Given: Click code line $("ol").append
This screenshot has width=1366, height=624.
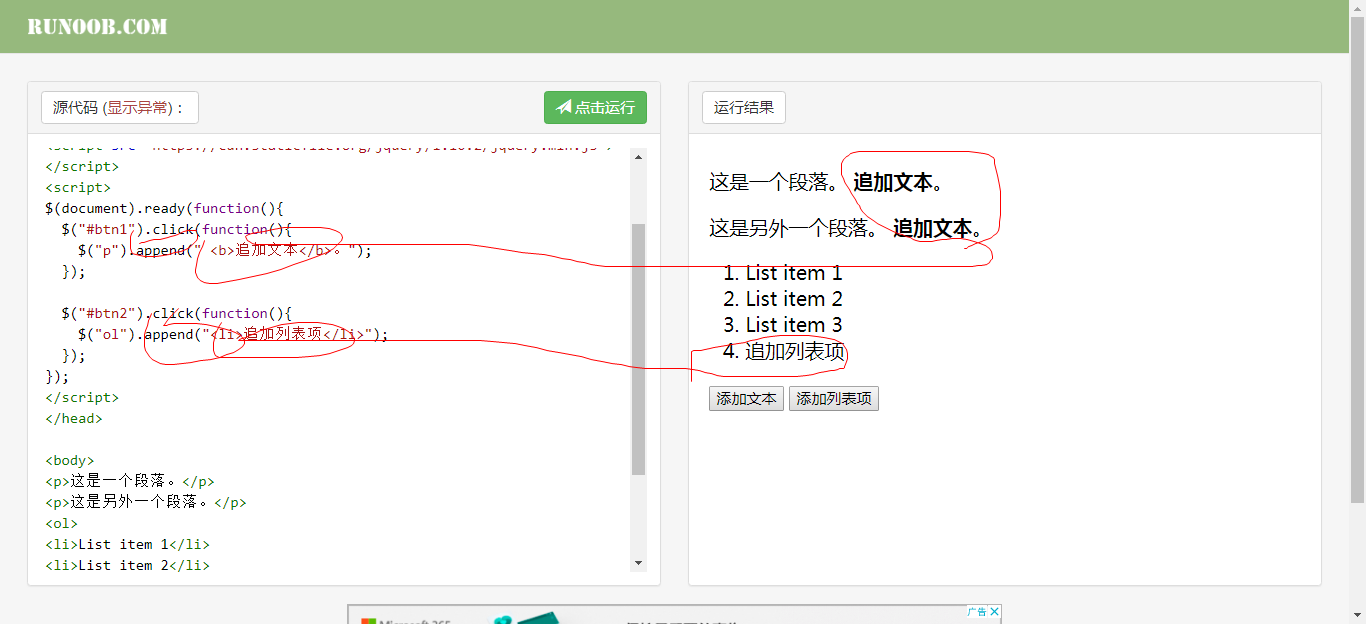Looking at the screenshot, I should pyautogui.click(x=232, y=334).
